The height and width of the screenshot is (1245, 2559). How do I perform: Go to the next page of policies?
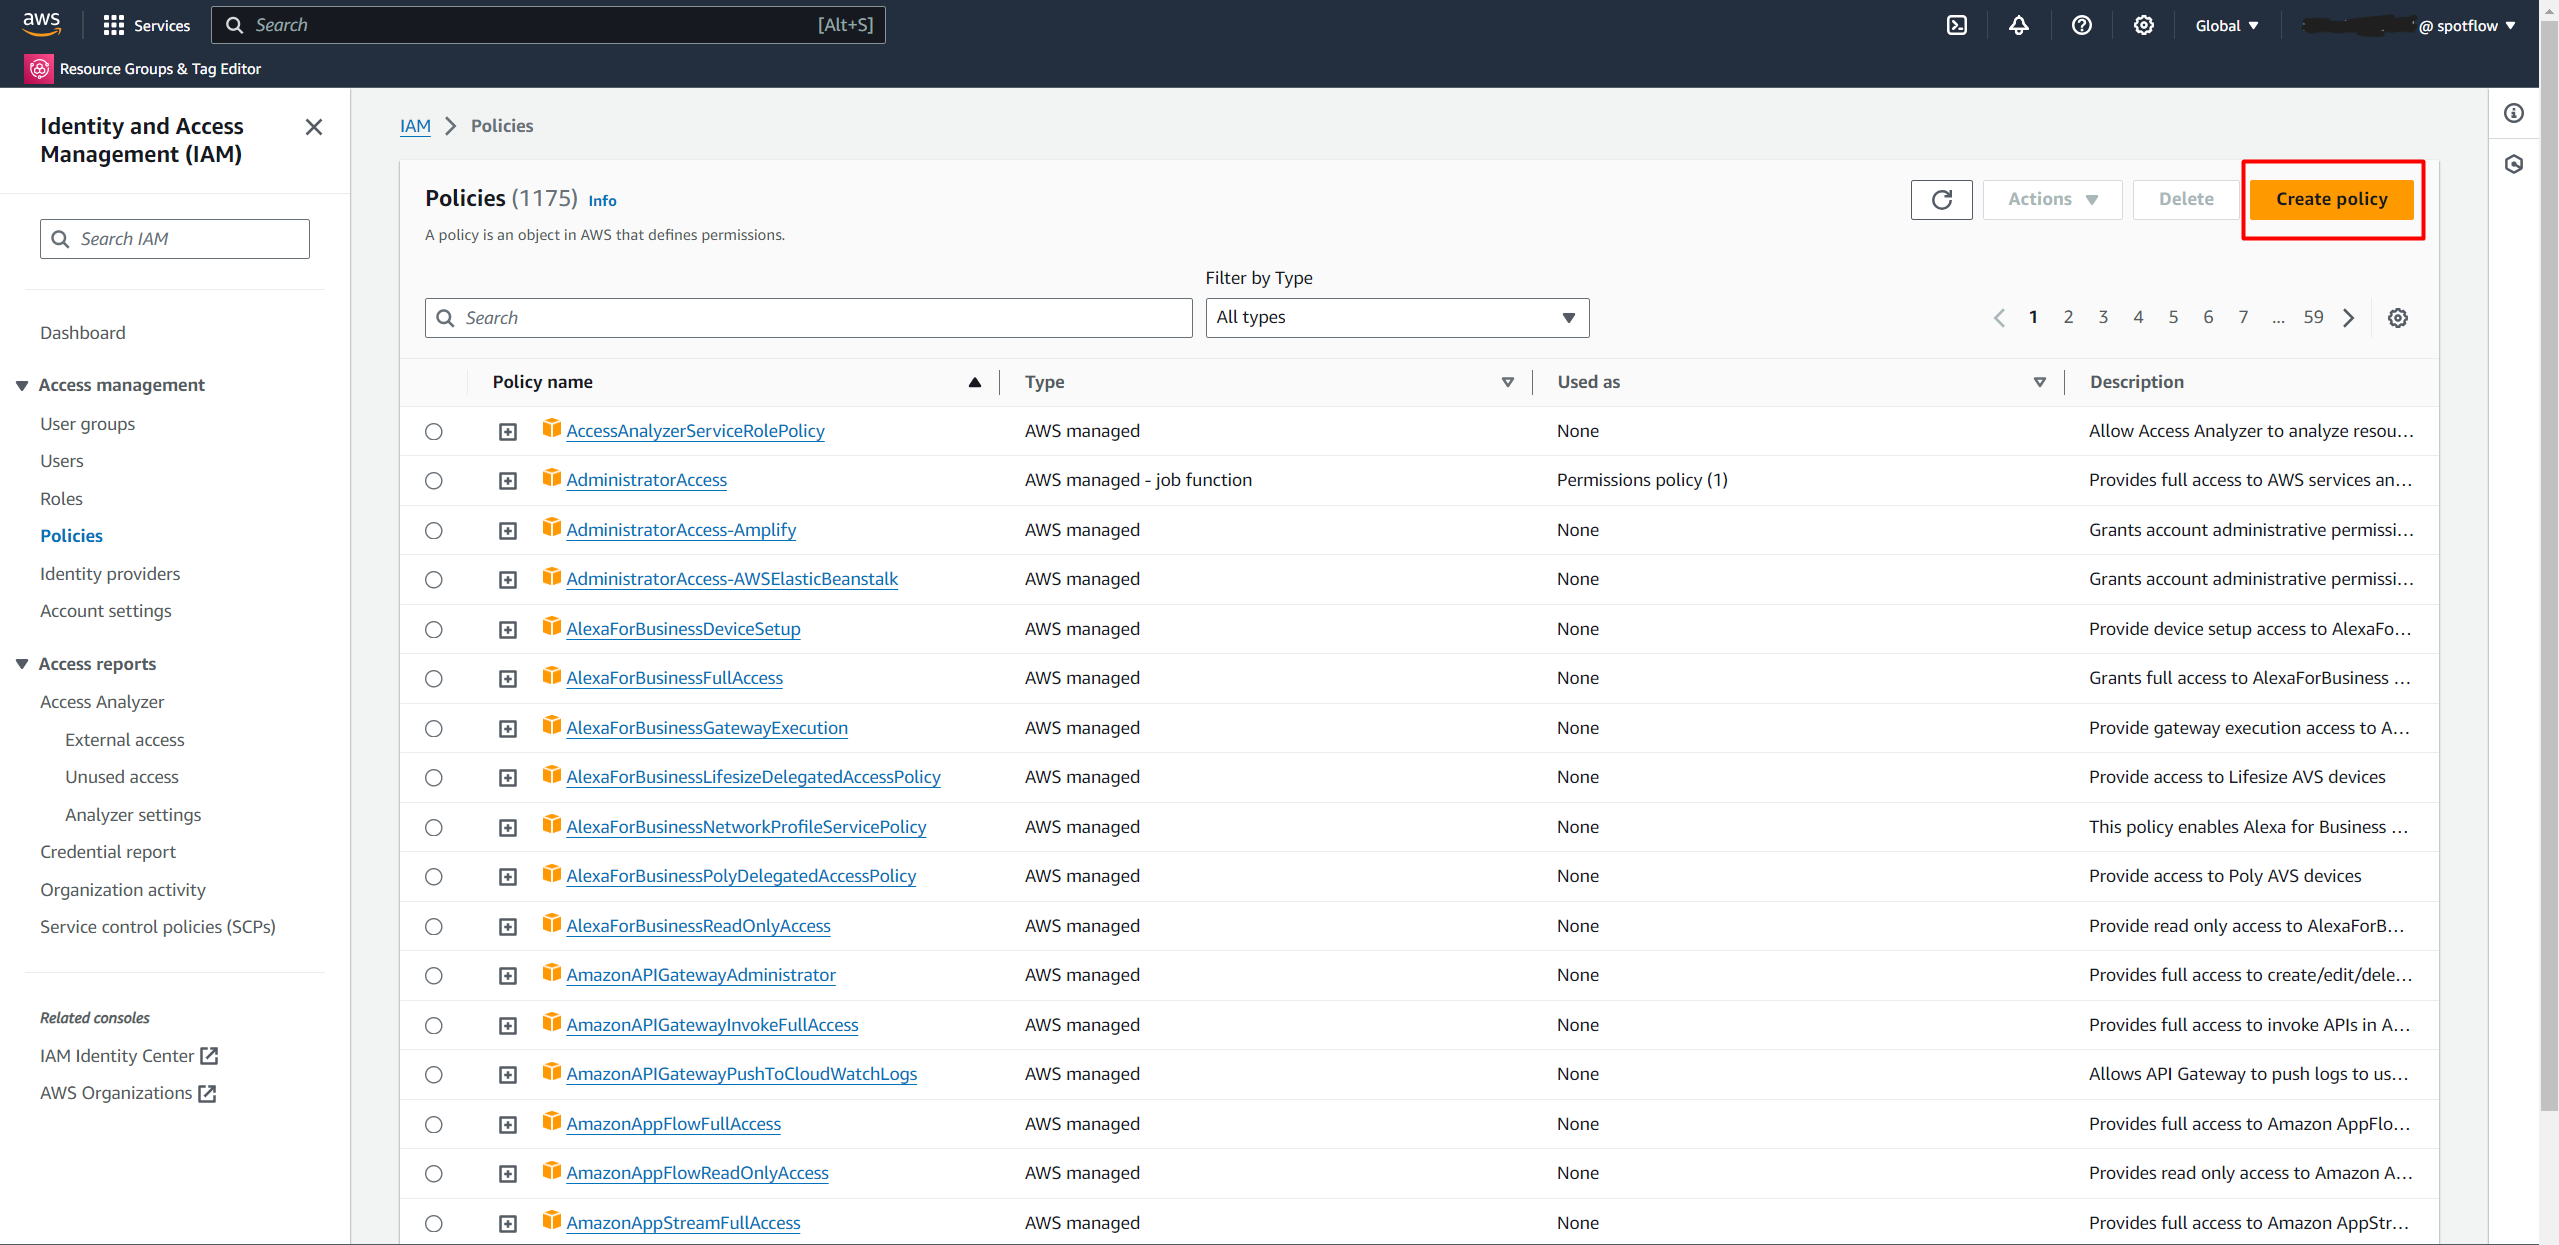[x=2349, y=318]
